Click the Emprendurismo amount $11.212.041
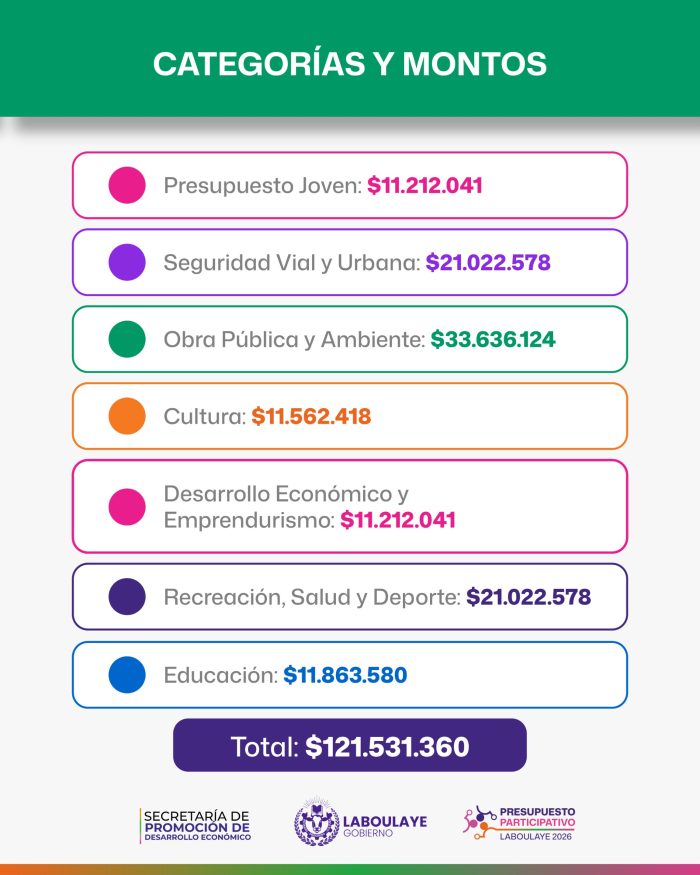Image resolution: width=700 pixels, height=875 pixels. pos(398,520)
